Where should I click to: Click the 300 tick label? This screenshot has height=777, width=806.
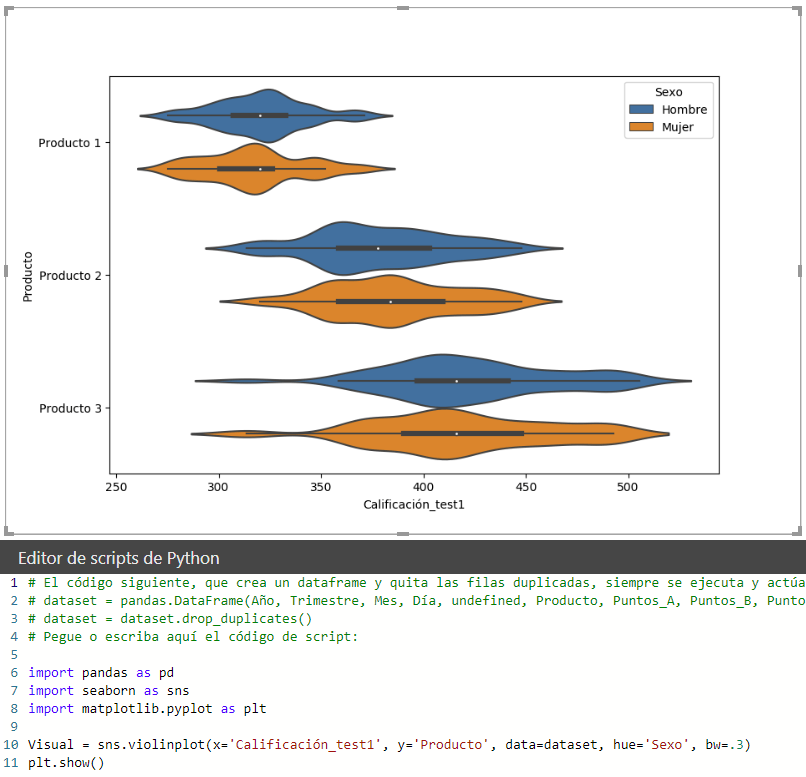point(218,487)
